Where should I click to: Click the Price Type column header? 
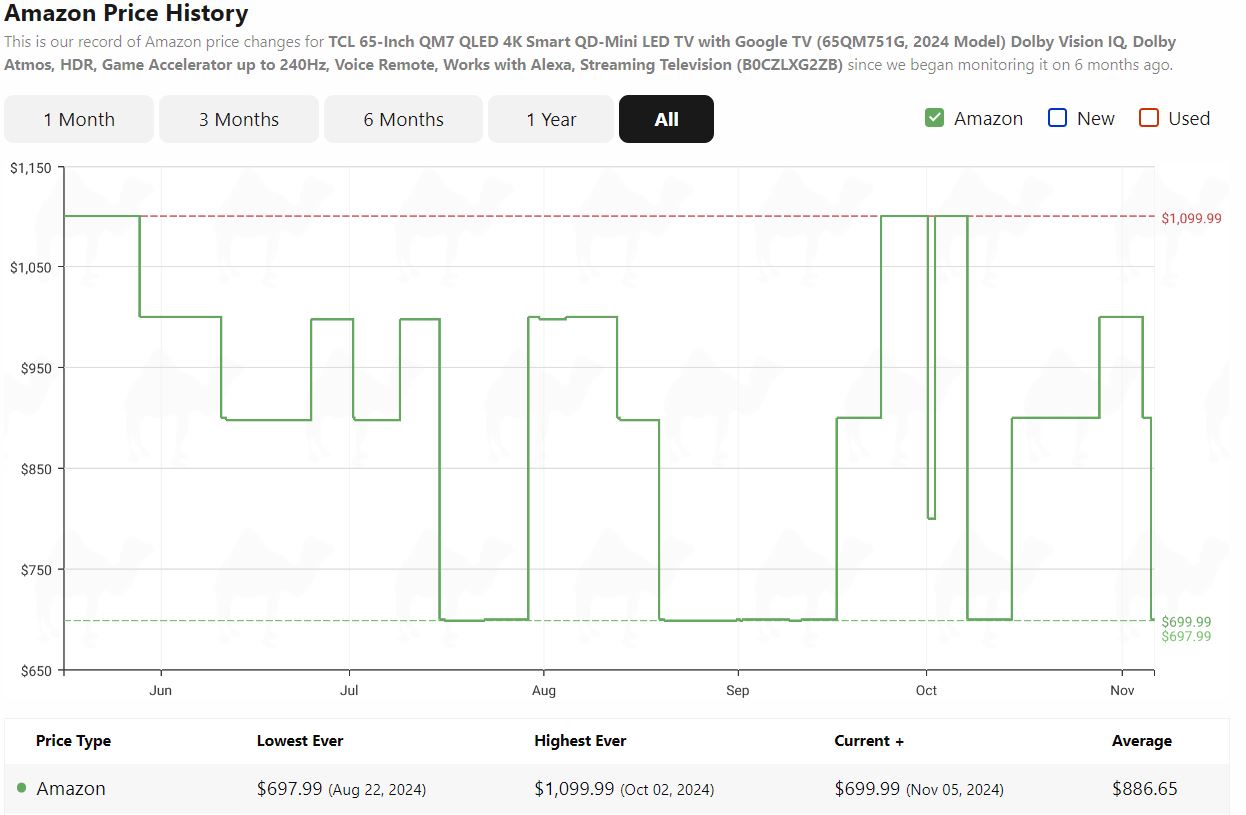(x=73, y=741)
